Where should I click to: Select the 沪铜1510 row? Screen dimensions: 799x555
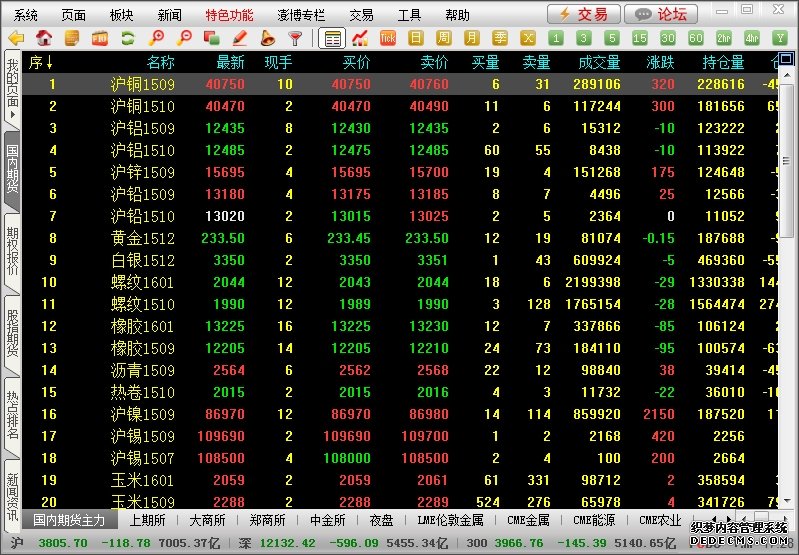(142, 106)
